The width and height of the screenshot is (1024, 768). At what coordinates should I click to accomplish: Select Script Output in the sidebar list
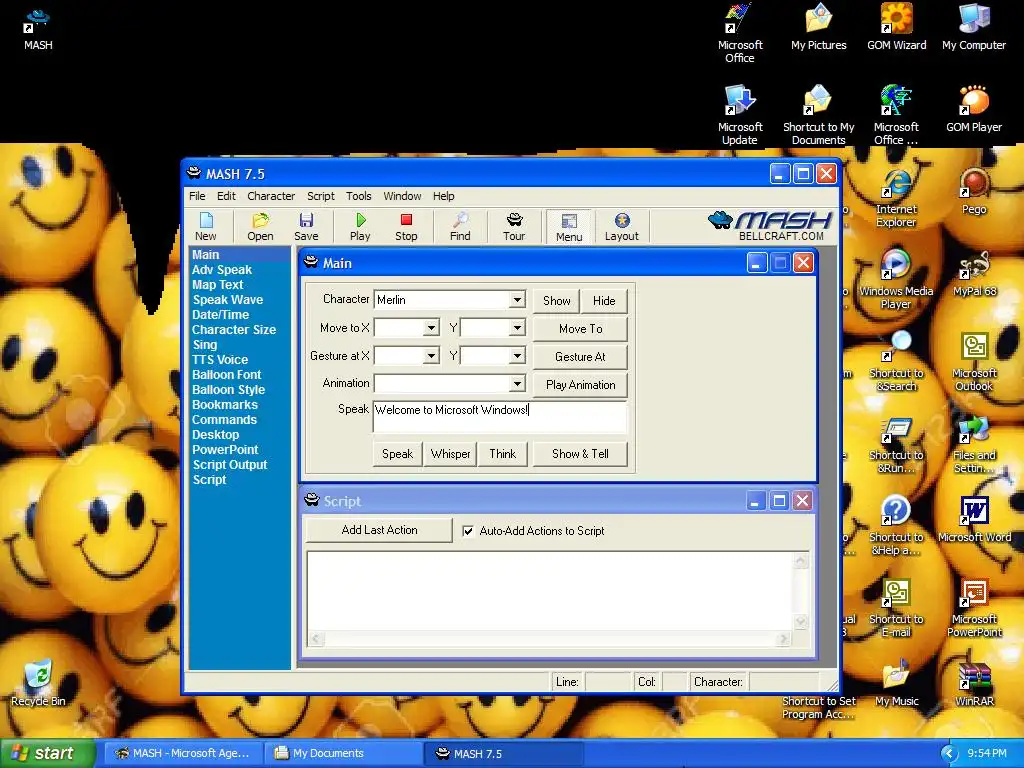point(230,465)
